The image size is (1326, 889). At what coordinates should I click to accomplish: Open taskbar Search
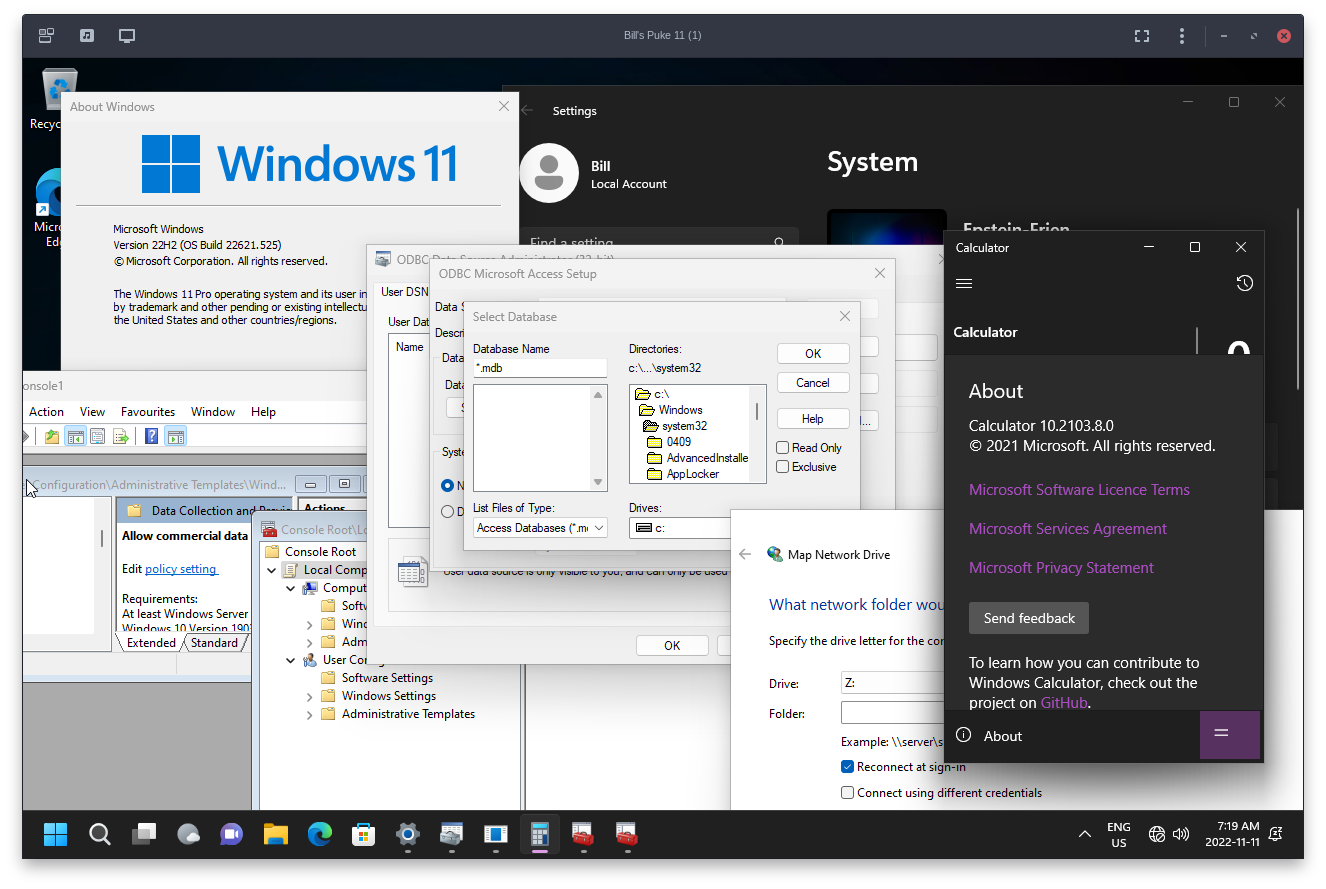[x=100, y=833]
